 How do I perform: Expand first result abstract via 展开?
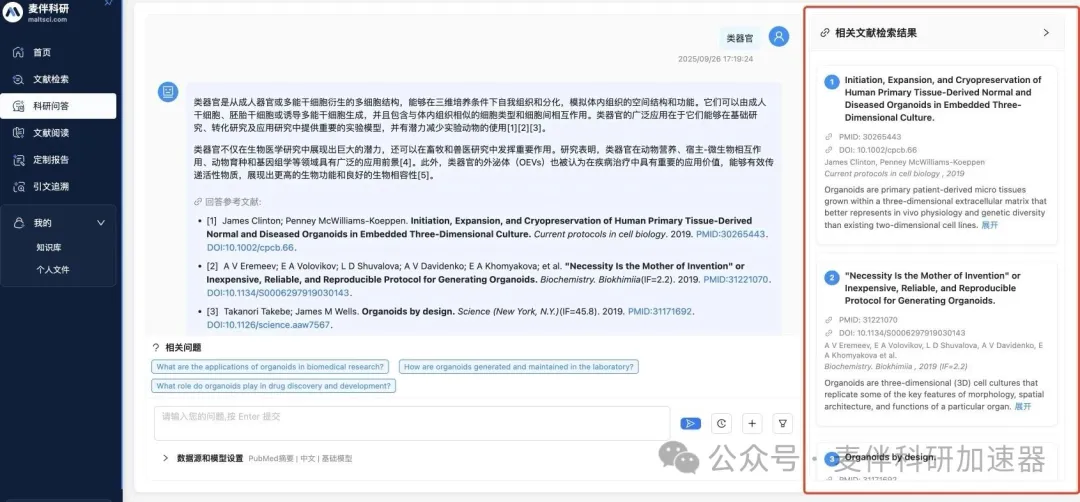pos(989,225)
